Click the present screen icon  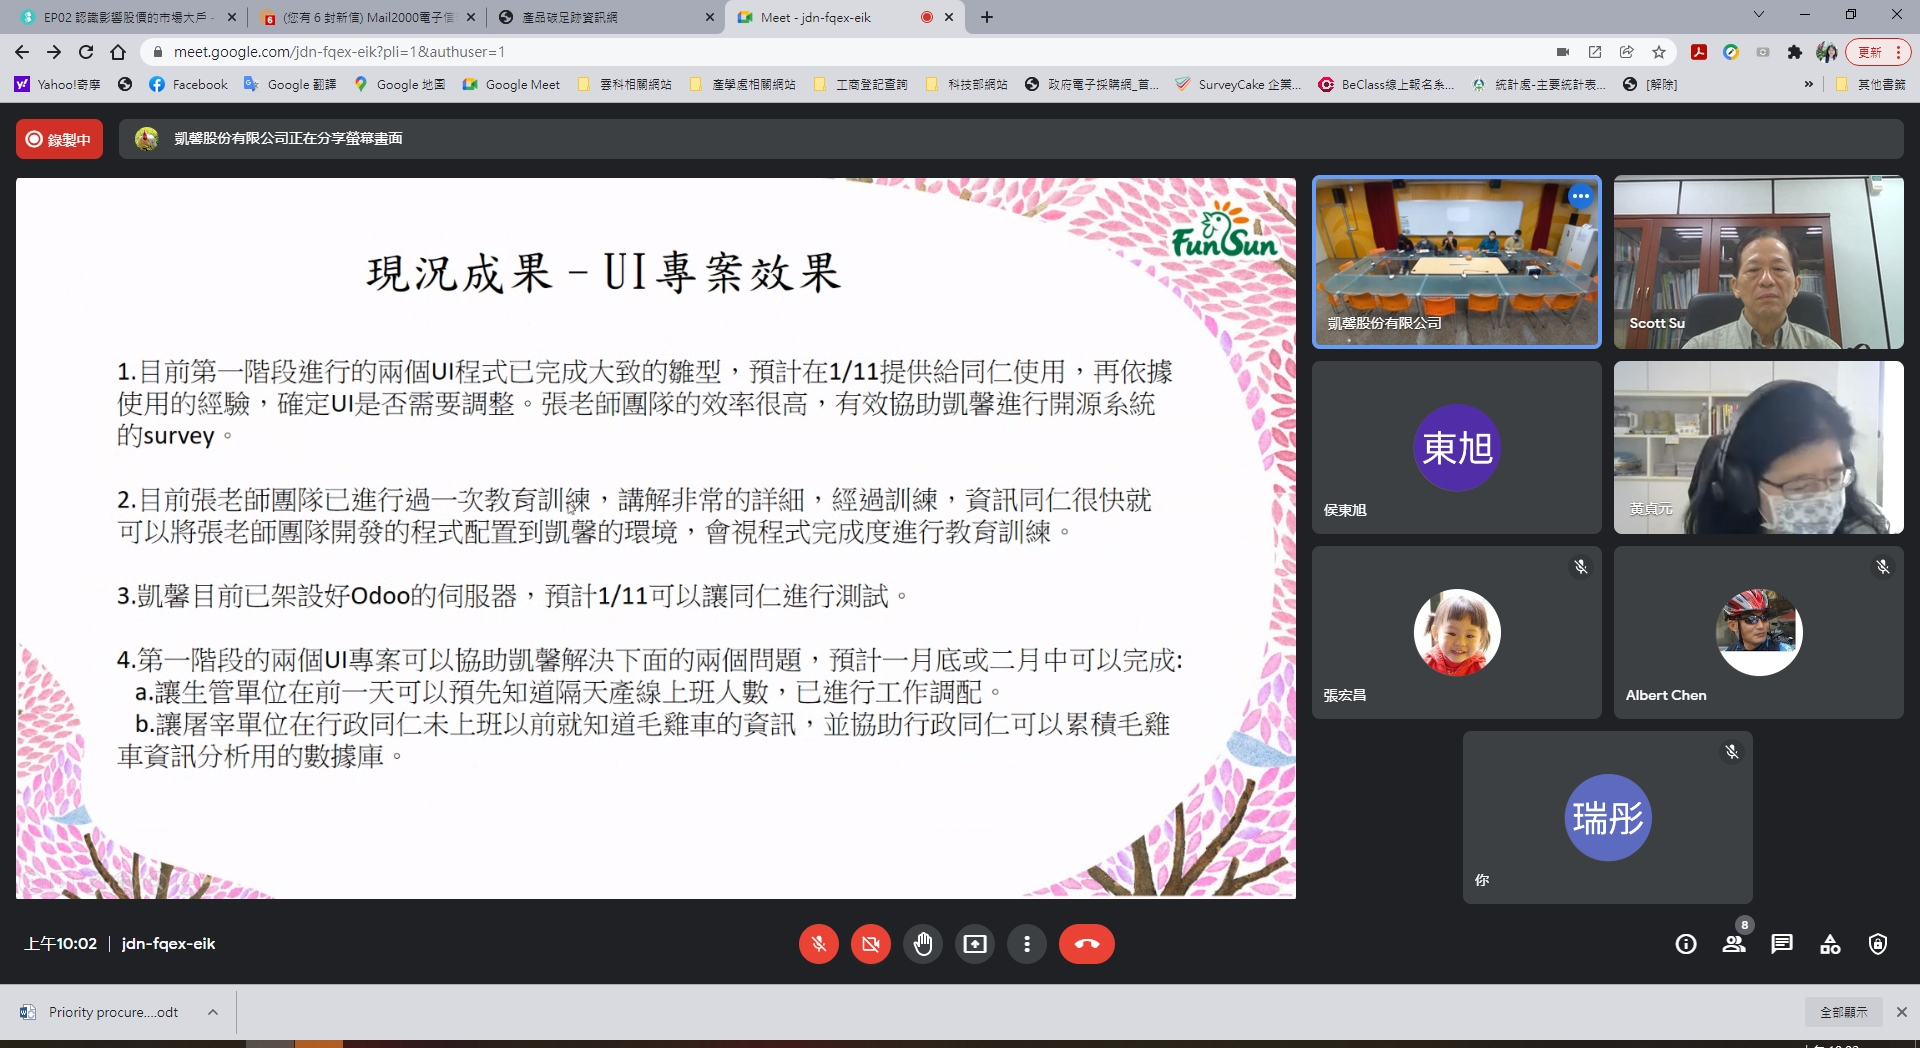pos(975,944)
